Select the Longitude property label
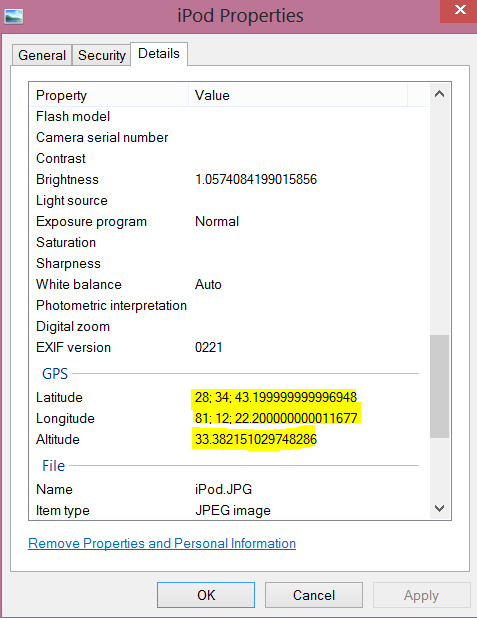Viewport: 477px width, 618px height. click(x=65, y=418)
